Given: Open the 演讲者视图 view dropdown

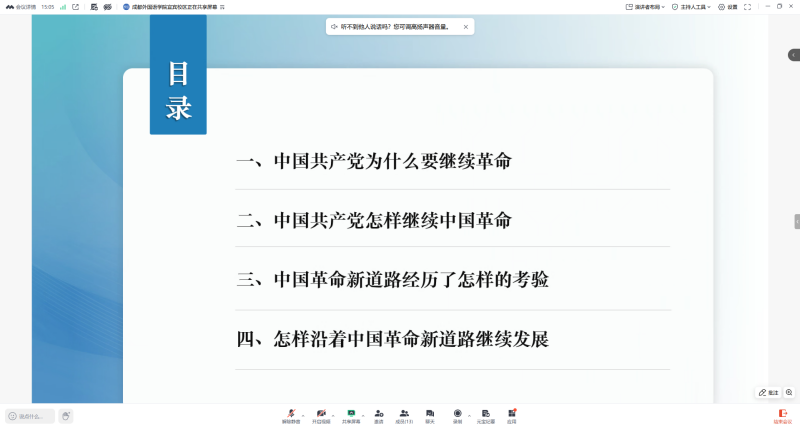Looking at the screenshot, I should pos(646,7).
